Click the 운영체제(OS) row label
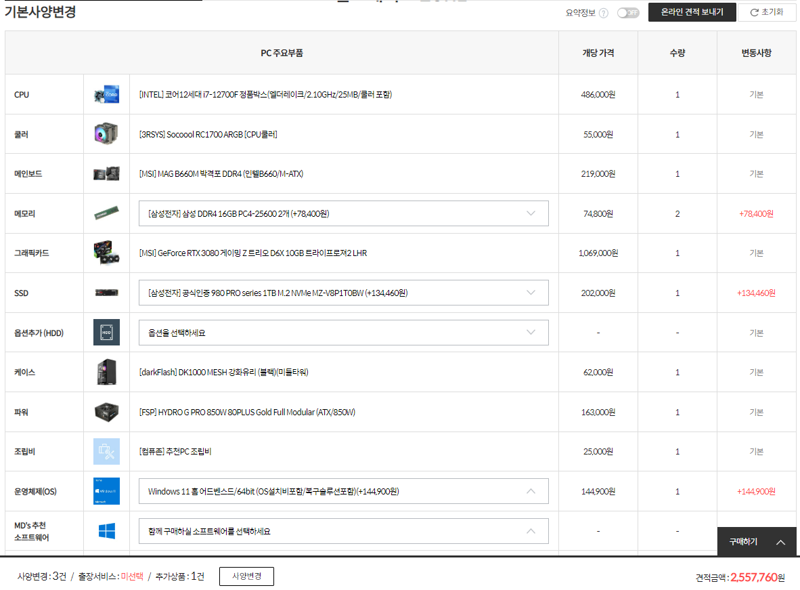This screenshot has height=590, width=800. [x=35, y=491]
